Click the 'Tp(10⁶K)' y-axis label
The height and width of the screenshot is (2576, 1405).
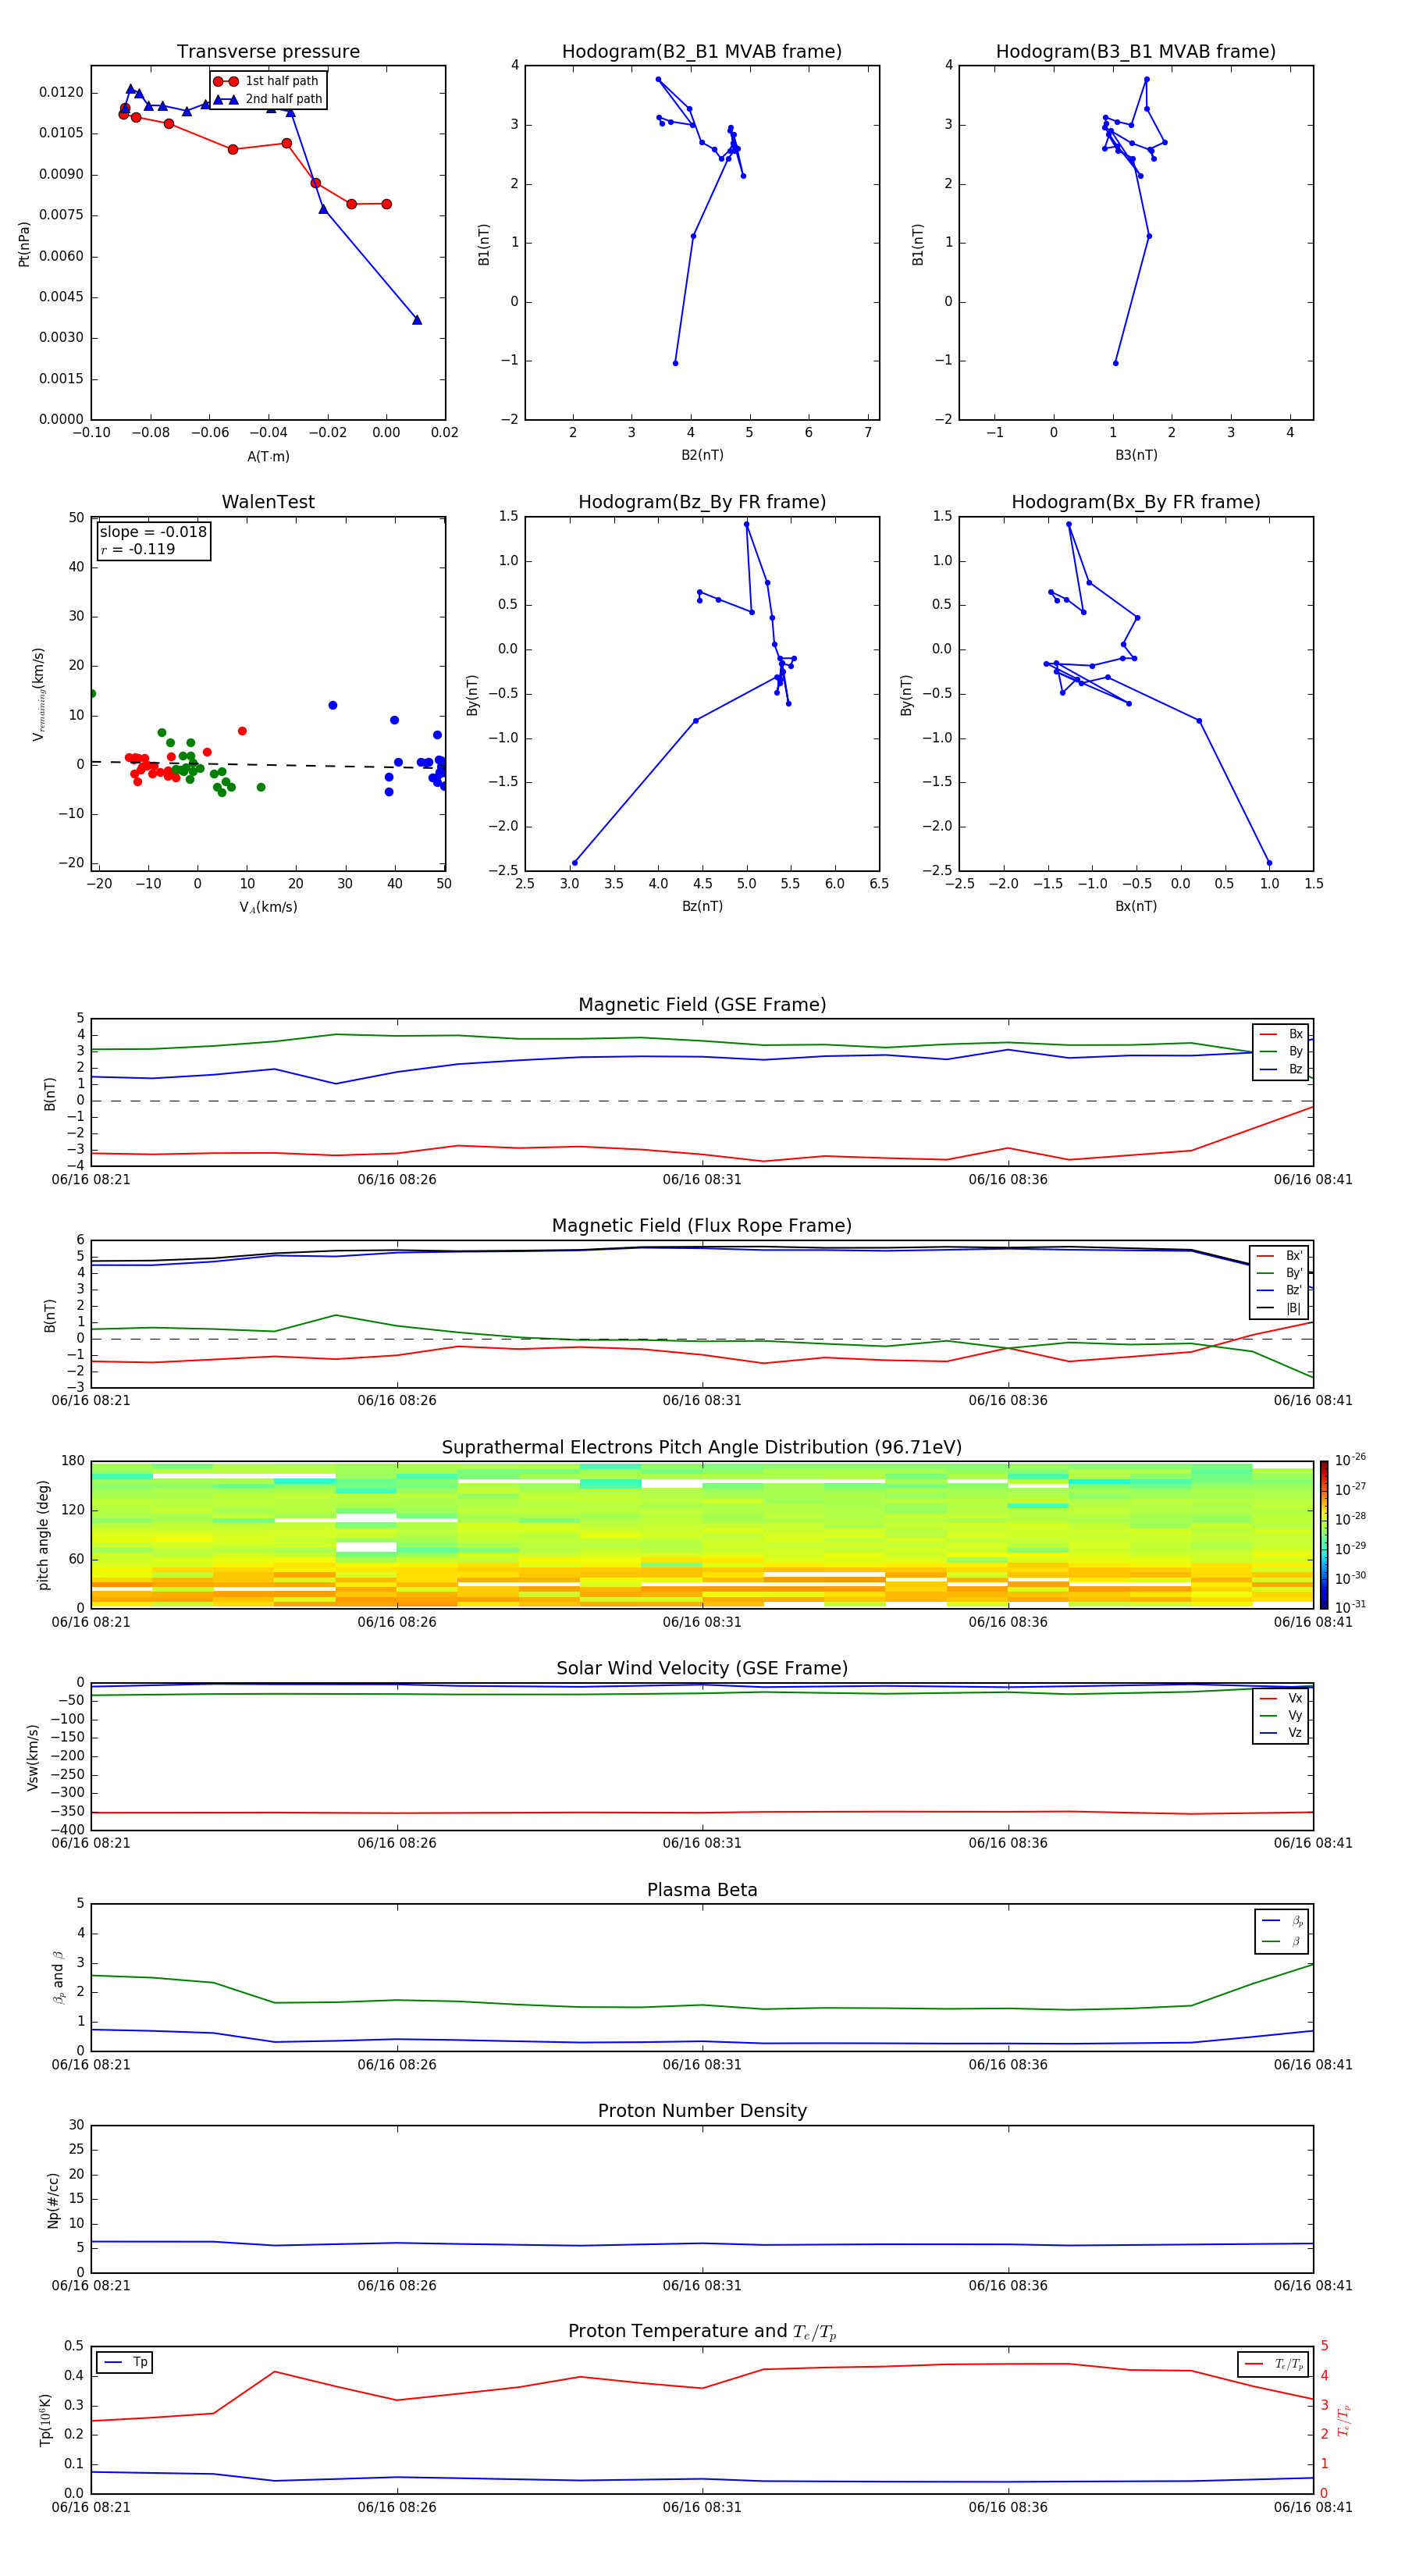(45, 2420)
